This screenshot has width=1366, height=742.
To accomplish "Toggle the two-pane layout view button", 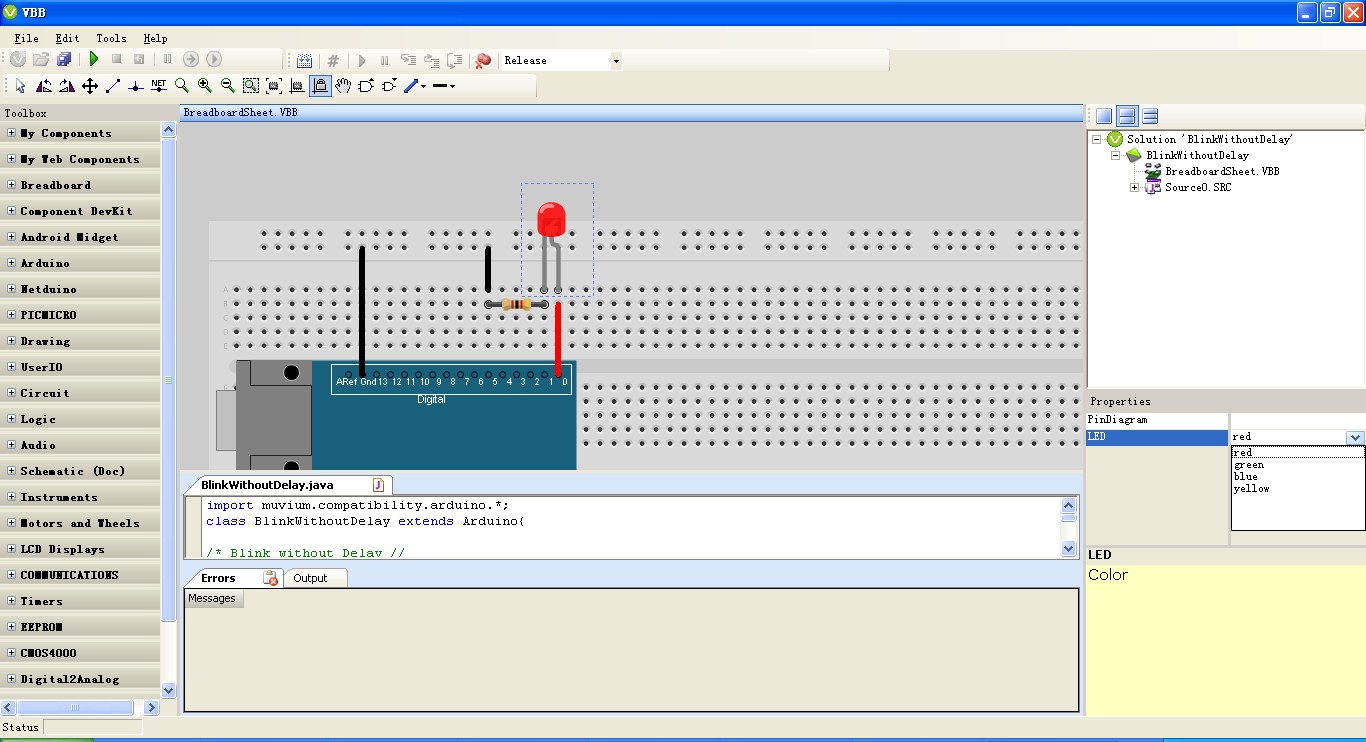I will [1127, 117].
